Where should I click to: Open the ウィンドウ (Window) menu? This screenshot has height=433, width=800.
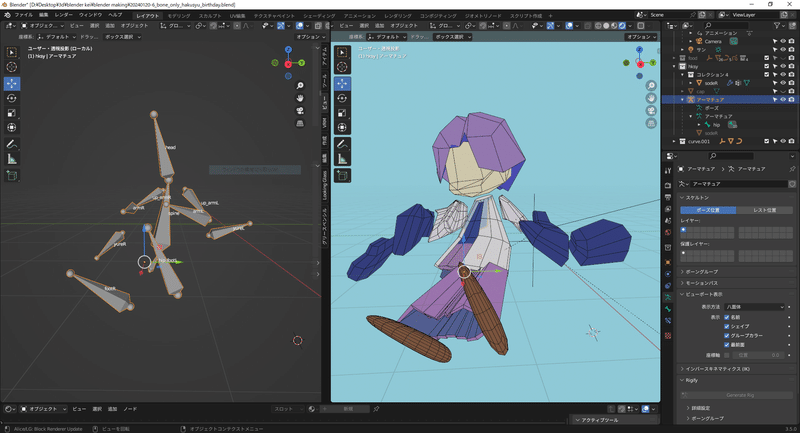pos(90,15)
